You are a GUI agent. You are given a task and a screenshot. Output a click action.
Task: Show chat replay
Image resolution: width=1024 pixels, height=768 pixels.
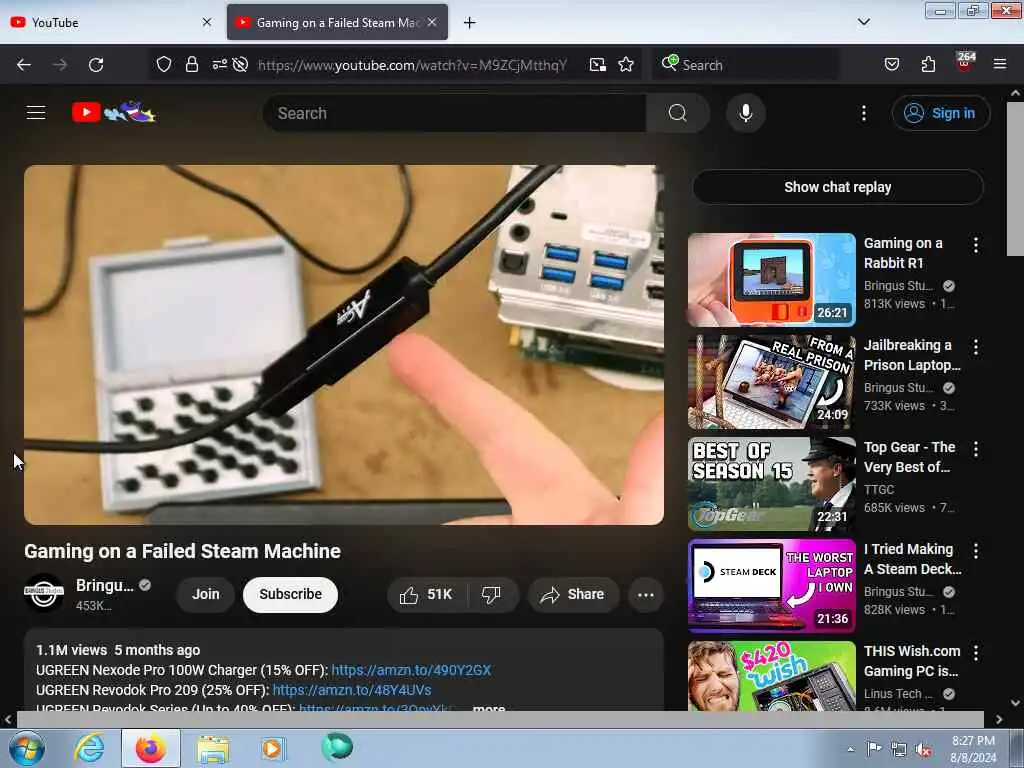(x=837, y=187)
